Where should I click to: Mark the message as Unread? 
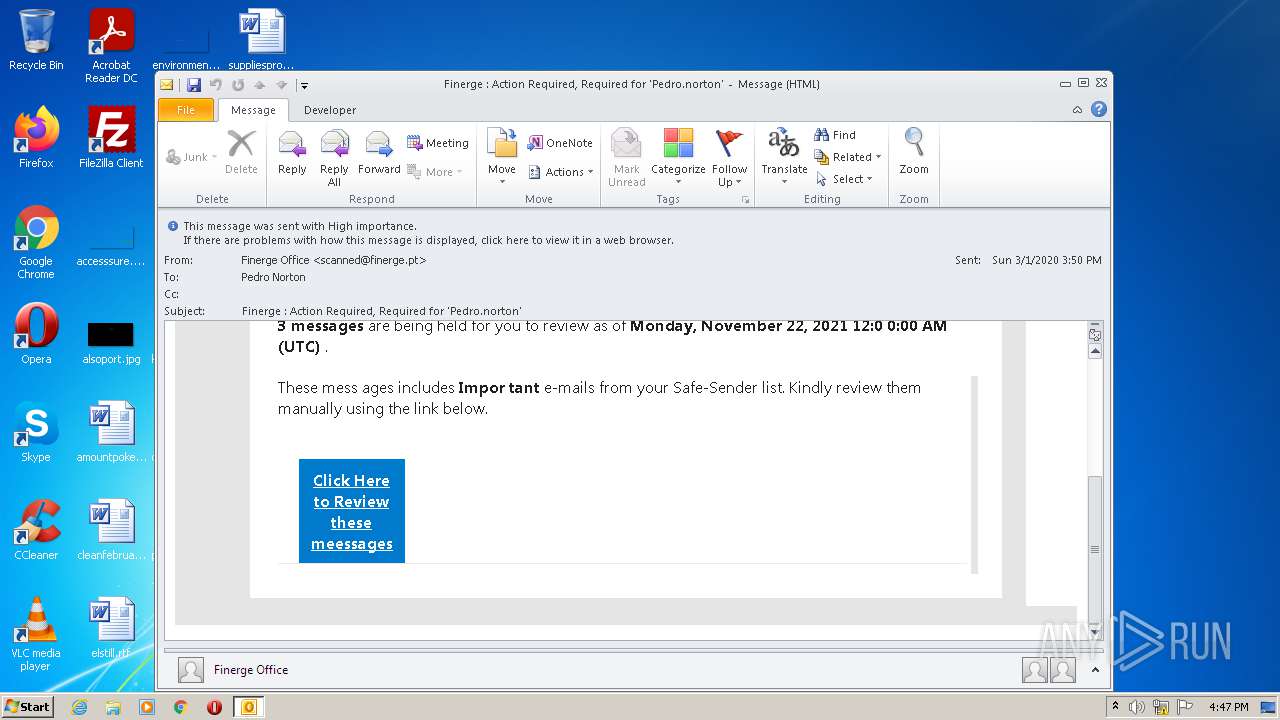(627, 158)
